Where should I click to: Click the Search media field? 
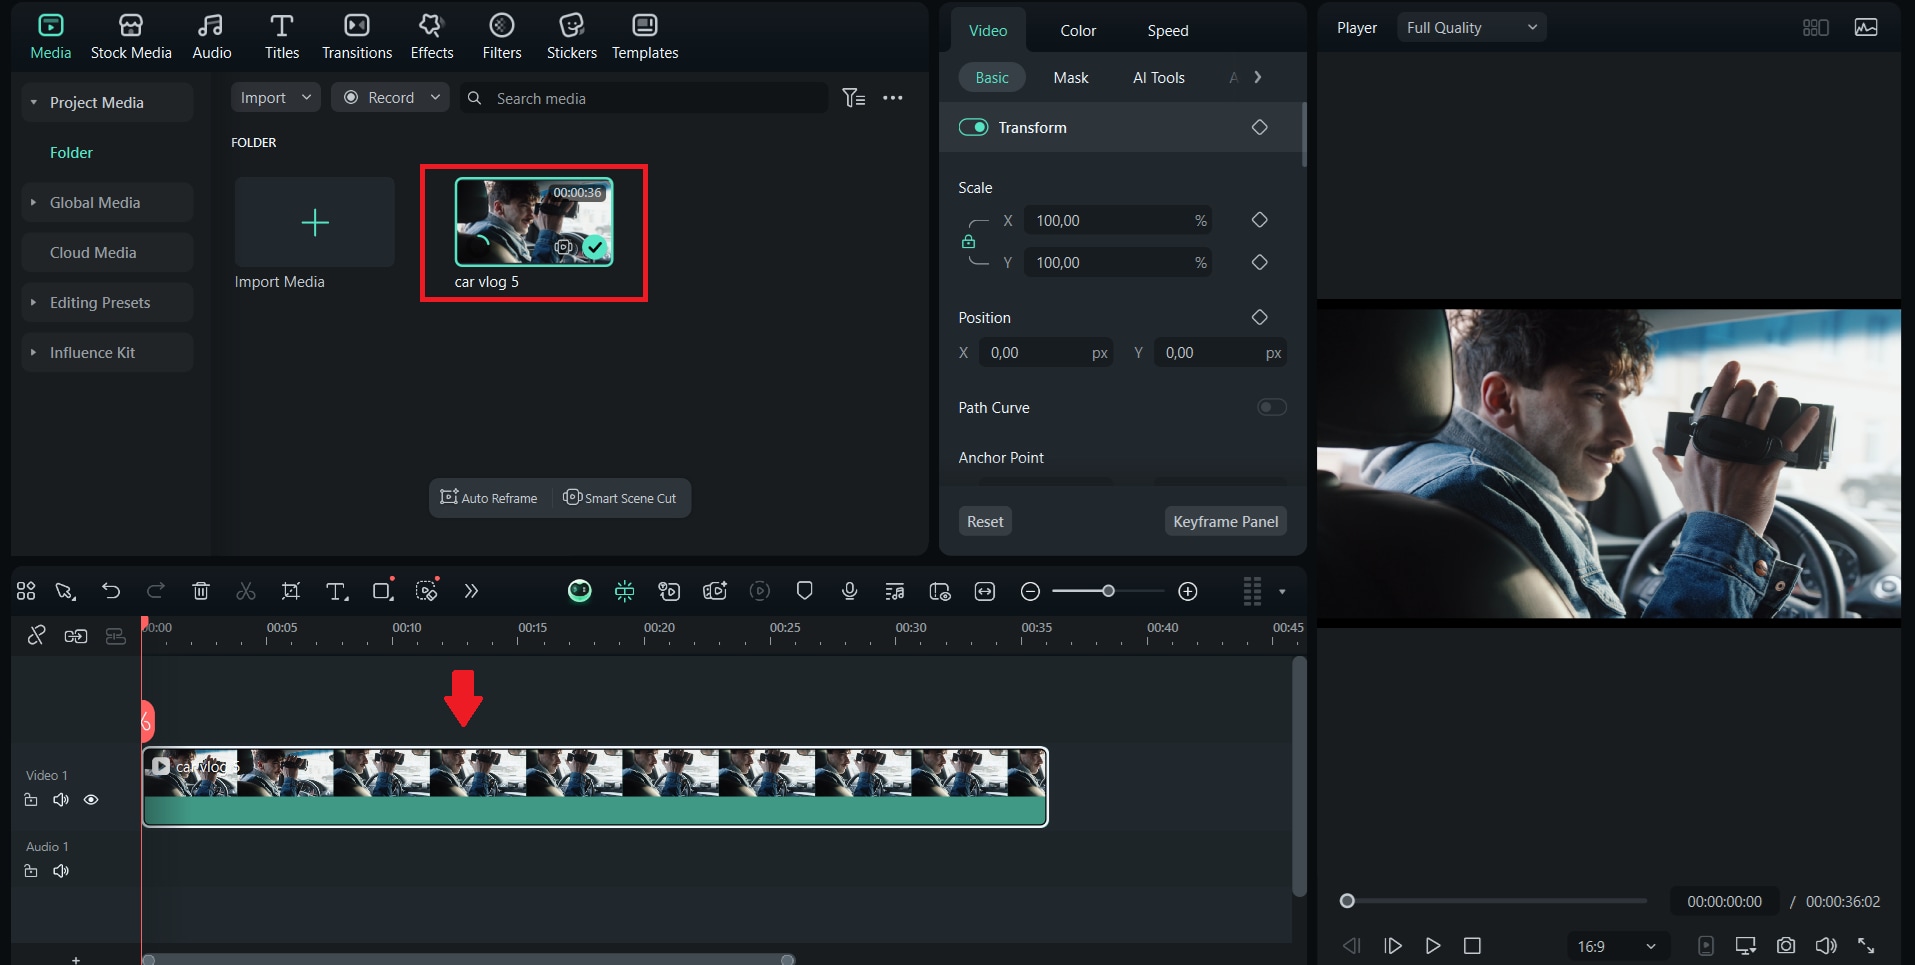pos(644,98)
